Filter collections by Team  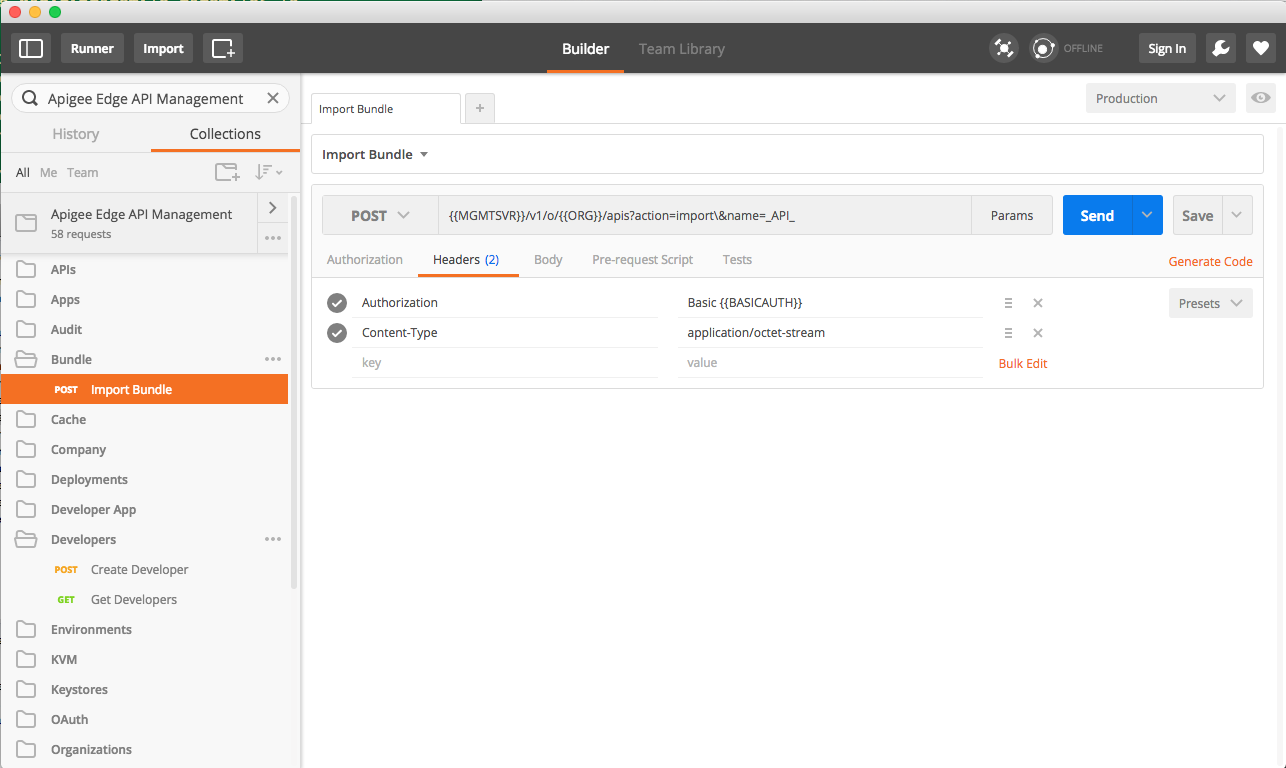click(82, 172)
